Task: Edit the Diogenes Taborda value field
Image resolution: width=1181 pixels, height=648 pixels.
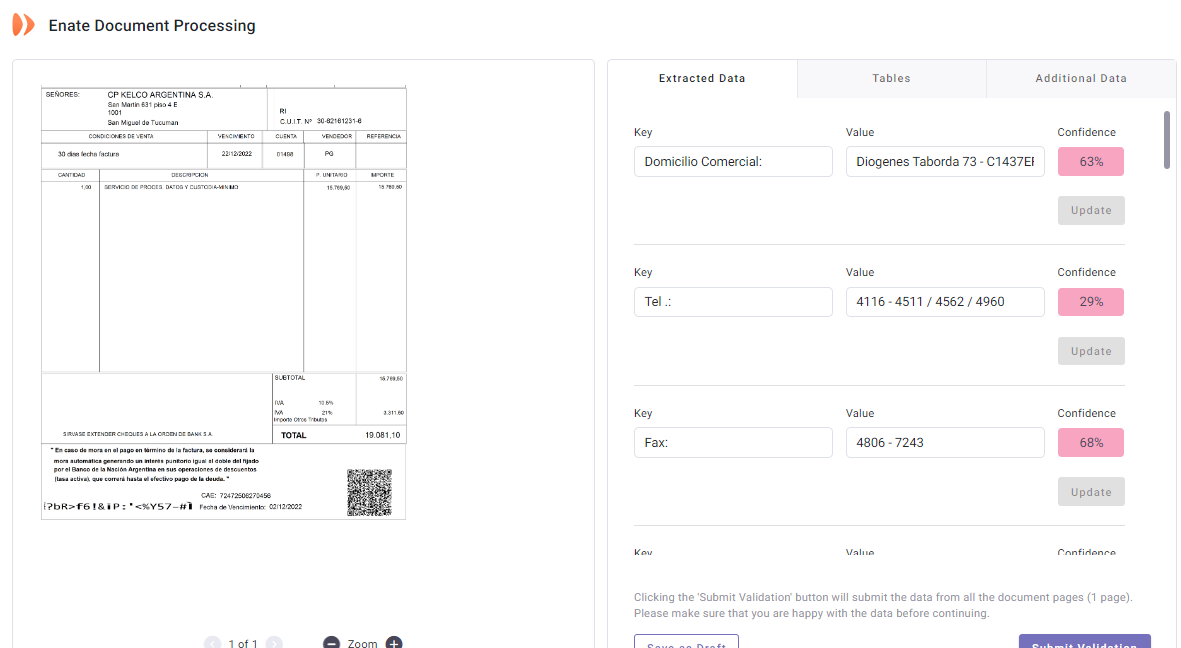Action: coord(945,162)
